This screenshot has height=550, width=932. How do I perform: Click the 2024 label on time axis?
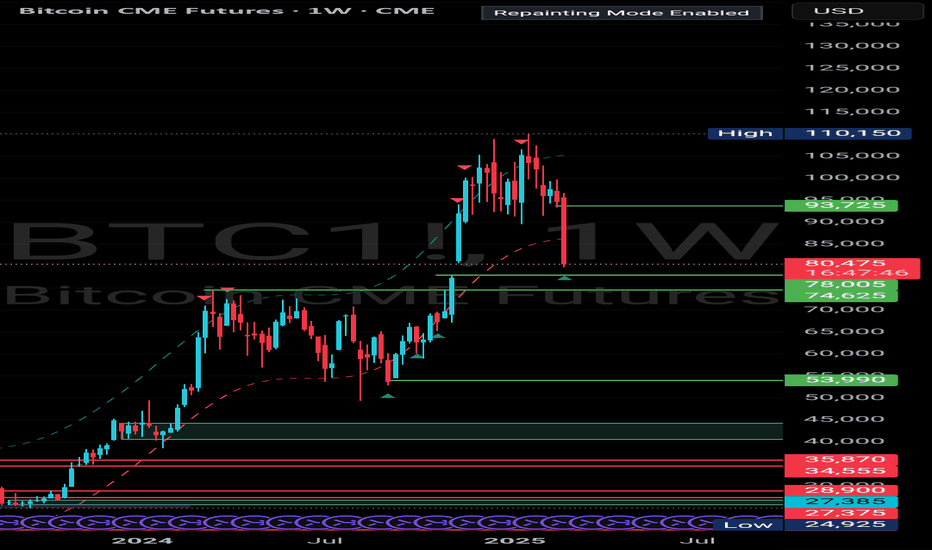pos(143,540)
